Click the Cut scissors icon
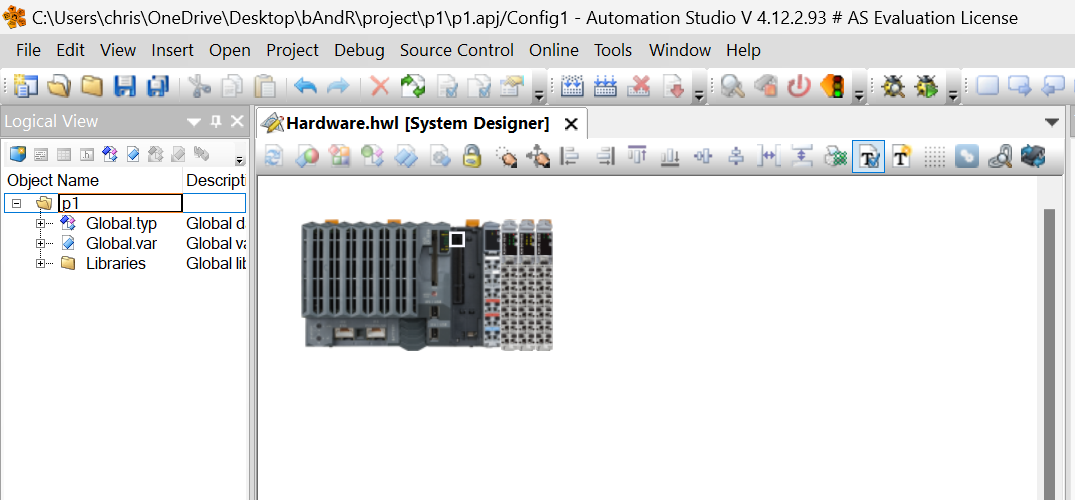This screenshot has width=1075, height=500. pos(200,86)
